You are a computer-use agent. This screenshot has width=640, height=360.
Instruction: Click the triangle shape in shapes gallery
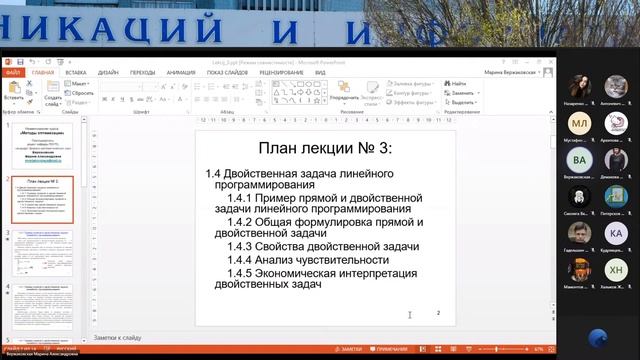click(276, 92)
